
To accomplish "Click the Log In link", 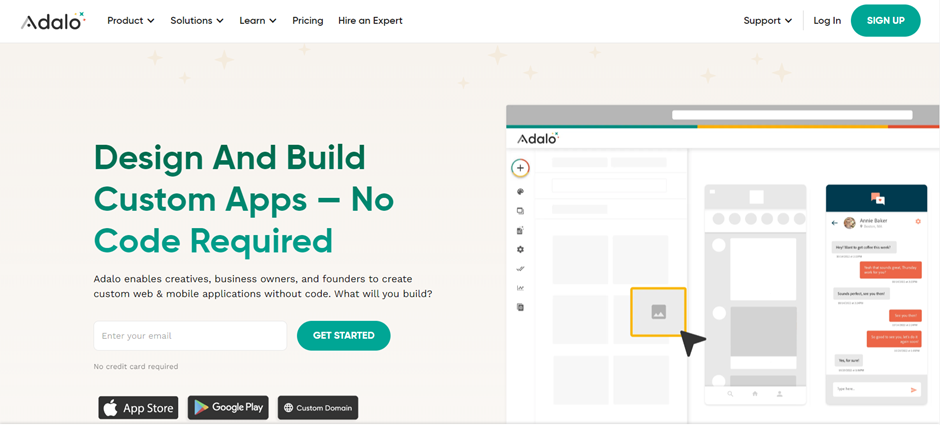I will [827, 20].
